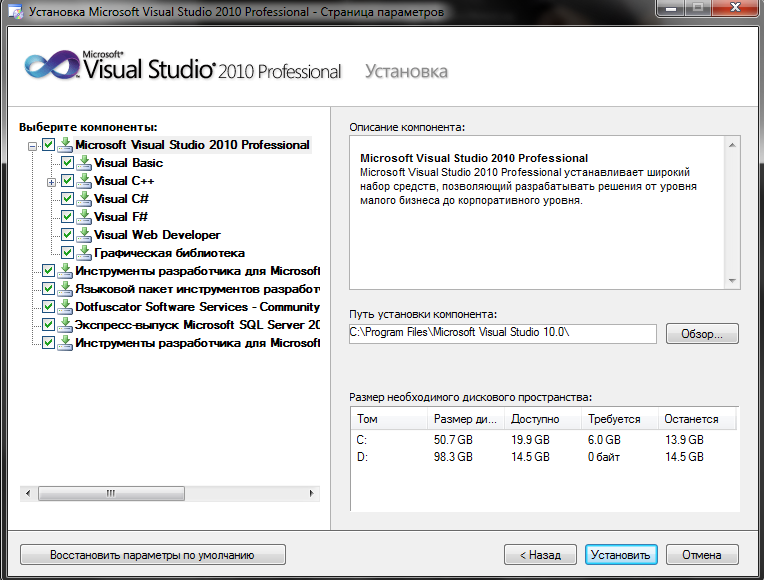
Task: Select the C: volume row
Action: click(x=544, y=440)
